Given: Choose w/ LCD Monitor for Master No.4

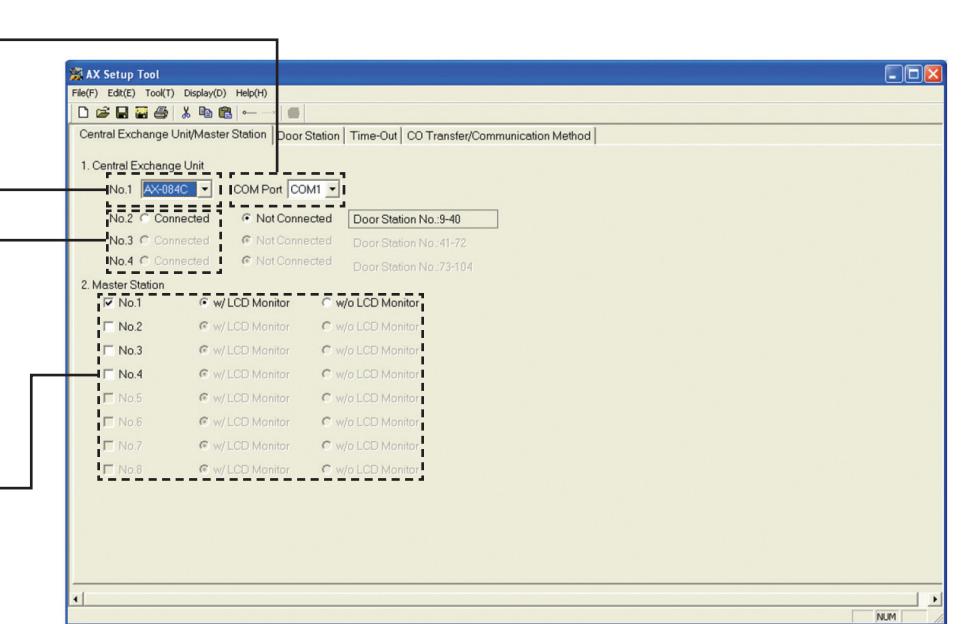Looking at the screenshot, I should 204,375.
